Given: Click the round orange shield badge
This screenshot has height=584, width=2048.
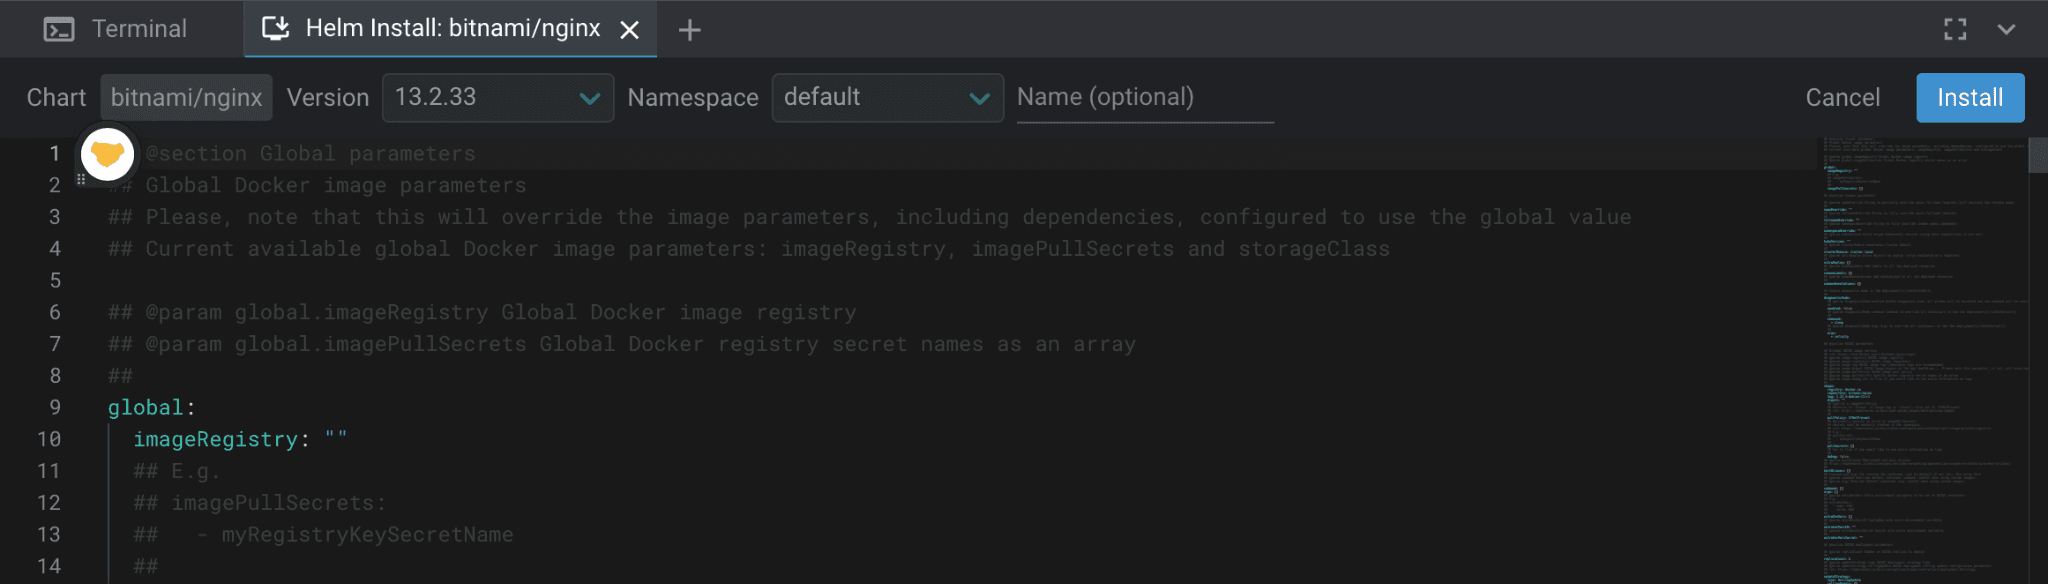Looking at the screenshot, I should (107, 154).
